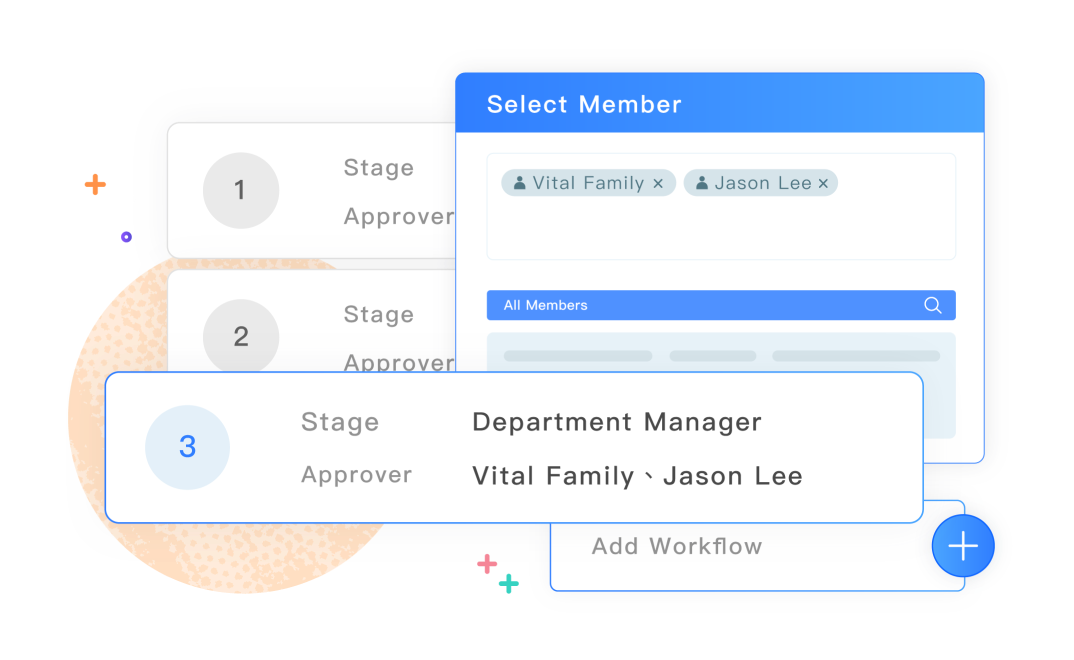The image size is (1074, 660).
Task: Click the blue plus Add Workflow button
Action: 962,546
